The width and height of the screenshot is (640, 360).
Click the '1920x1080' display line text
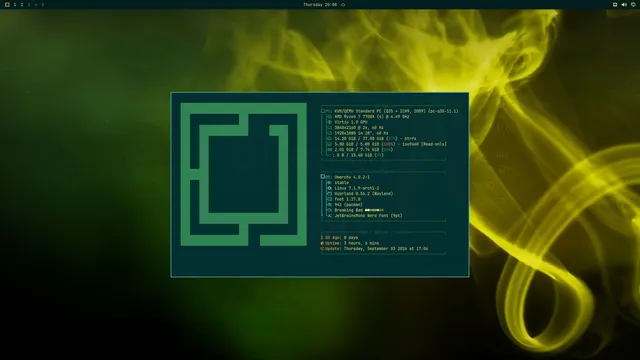click(x=362, y=133)
